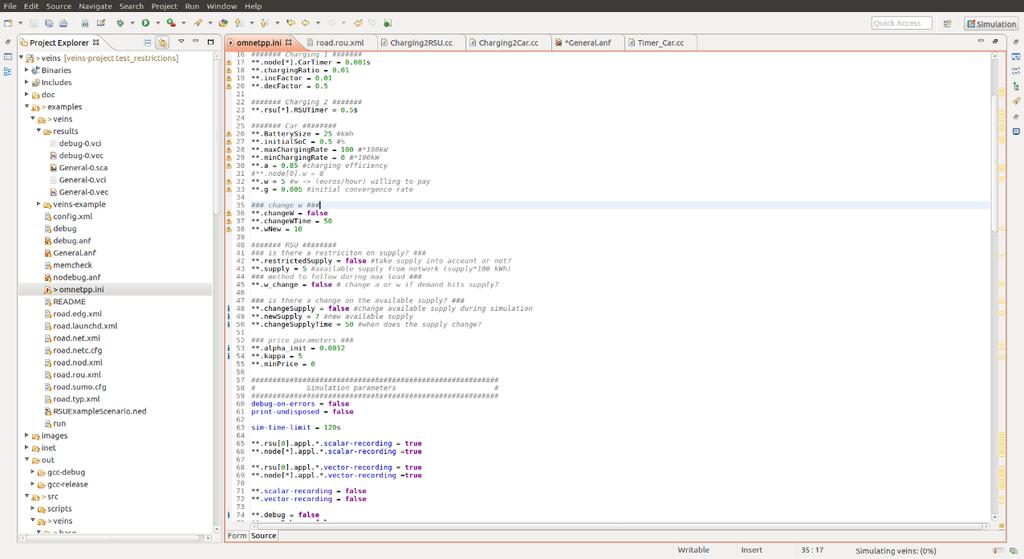This screenshot has width=1024, height=559.
Task: Select config.xml file
Action: click(72, 216)
